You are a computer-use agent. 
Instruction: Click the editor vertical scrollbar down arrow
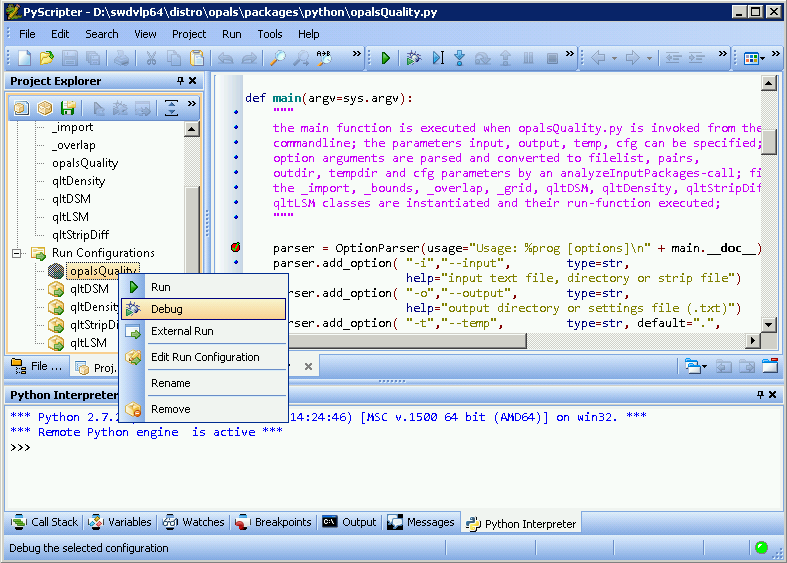[768, 324]
